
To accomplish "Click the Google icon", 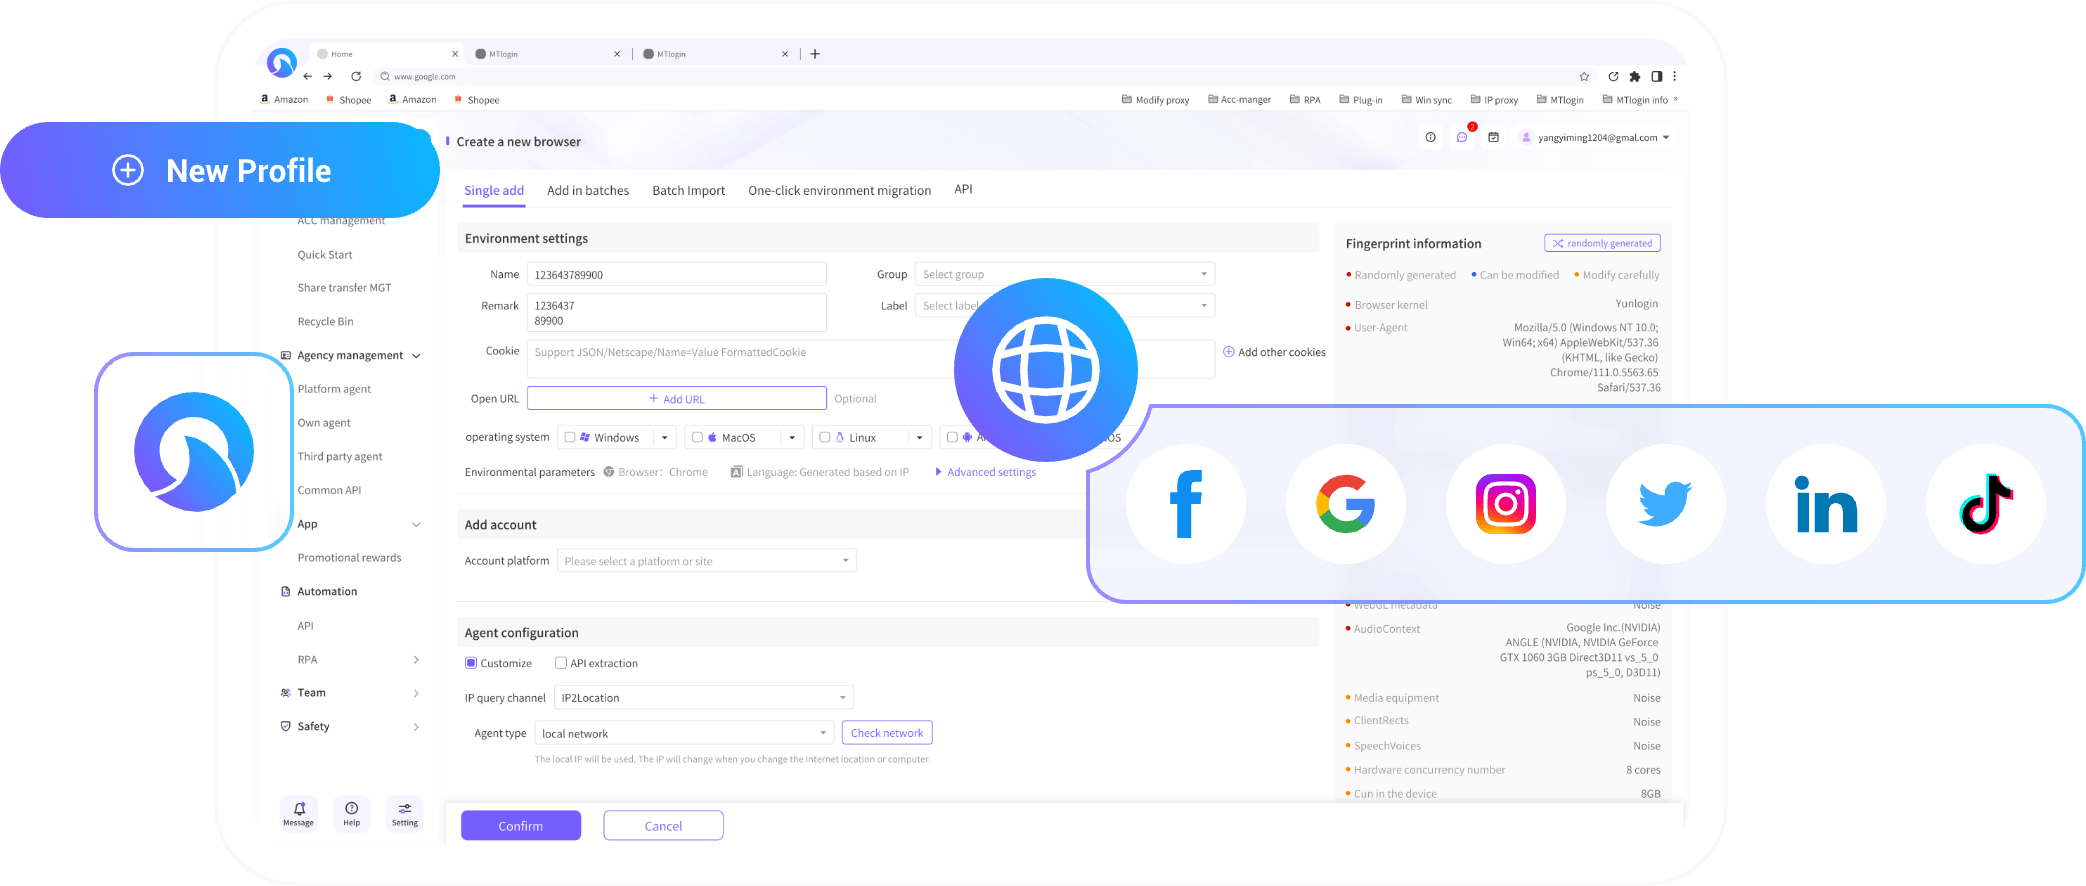I will (x=1346, y=504).
